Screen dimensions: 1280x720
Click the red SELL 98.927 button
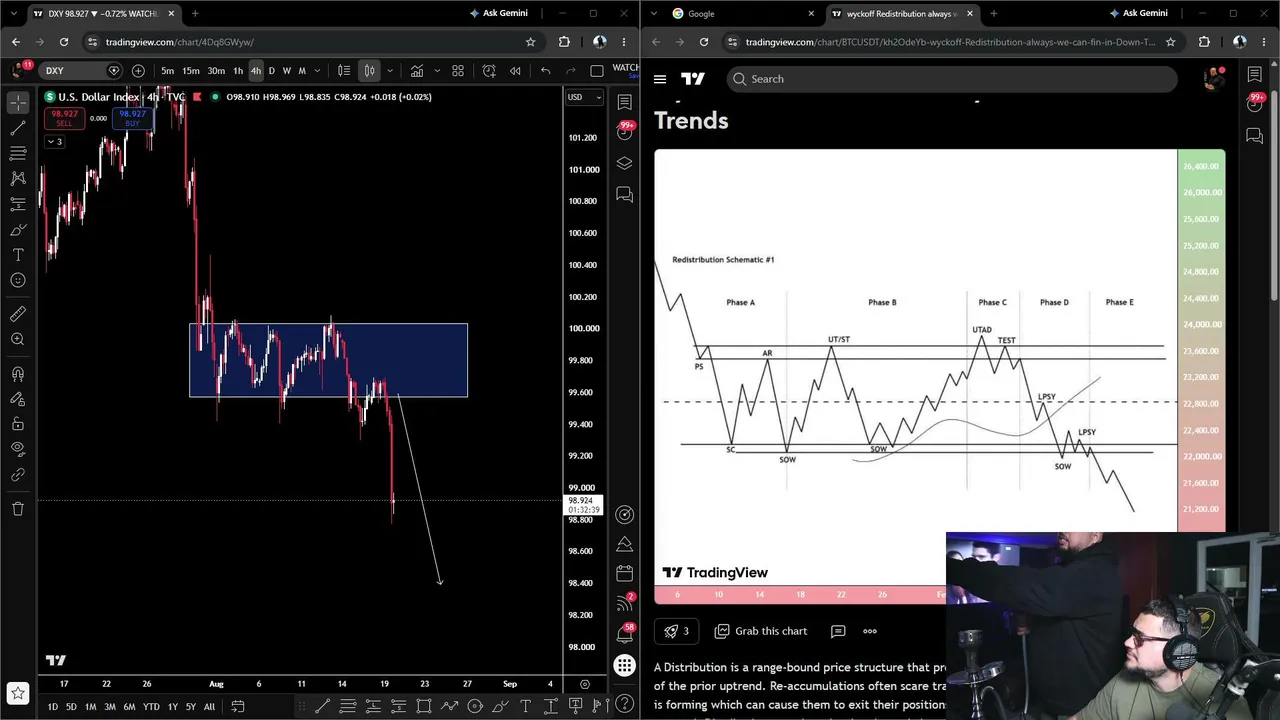coord(64,118)
